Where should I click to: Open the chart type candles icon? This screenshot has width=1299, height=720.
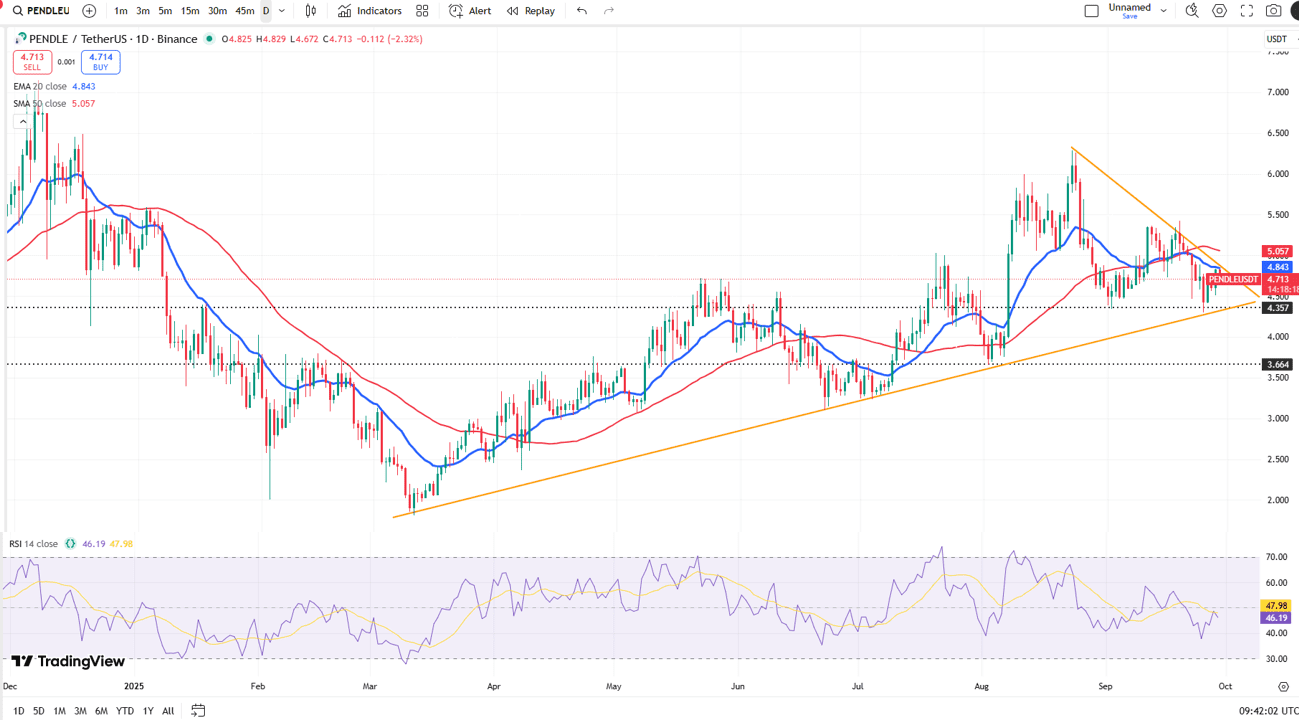(311, 11)
